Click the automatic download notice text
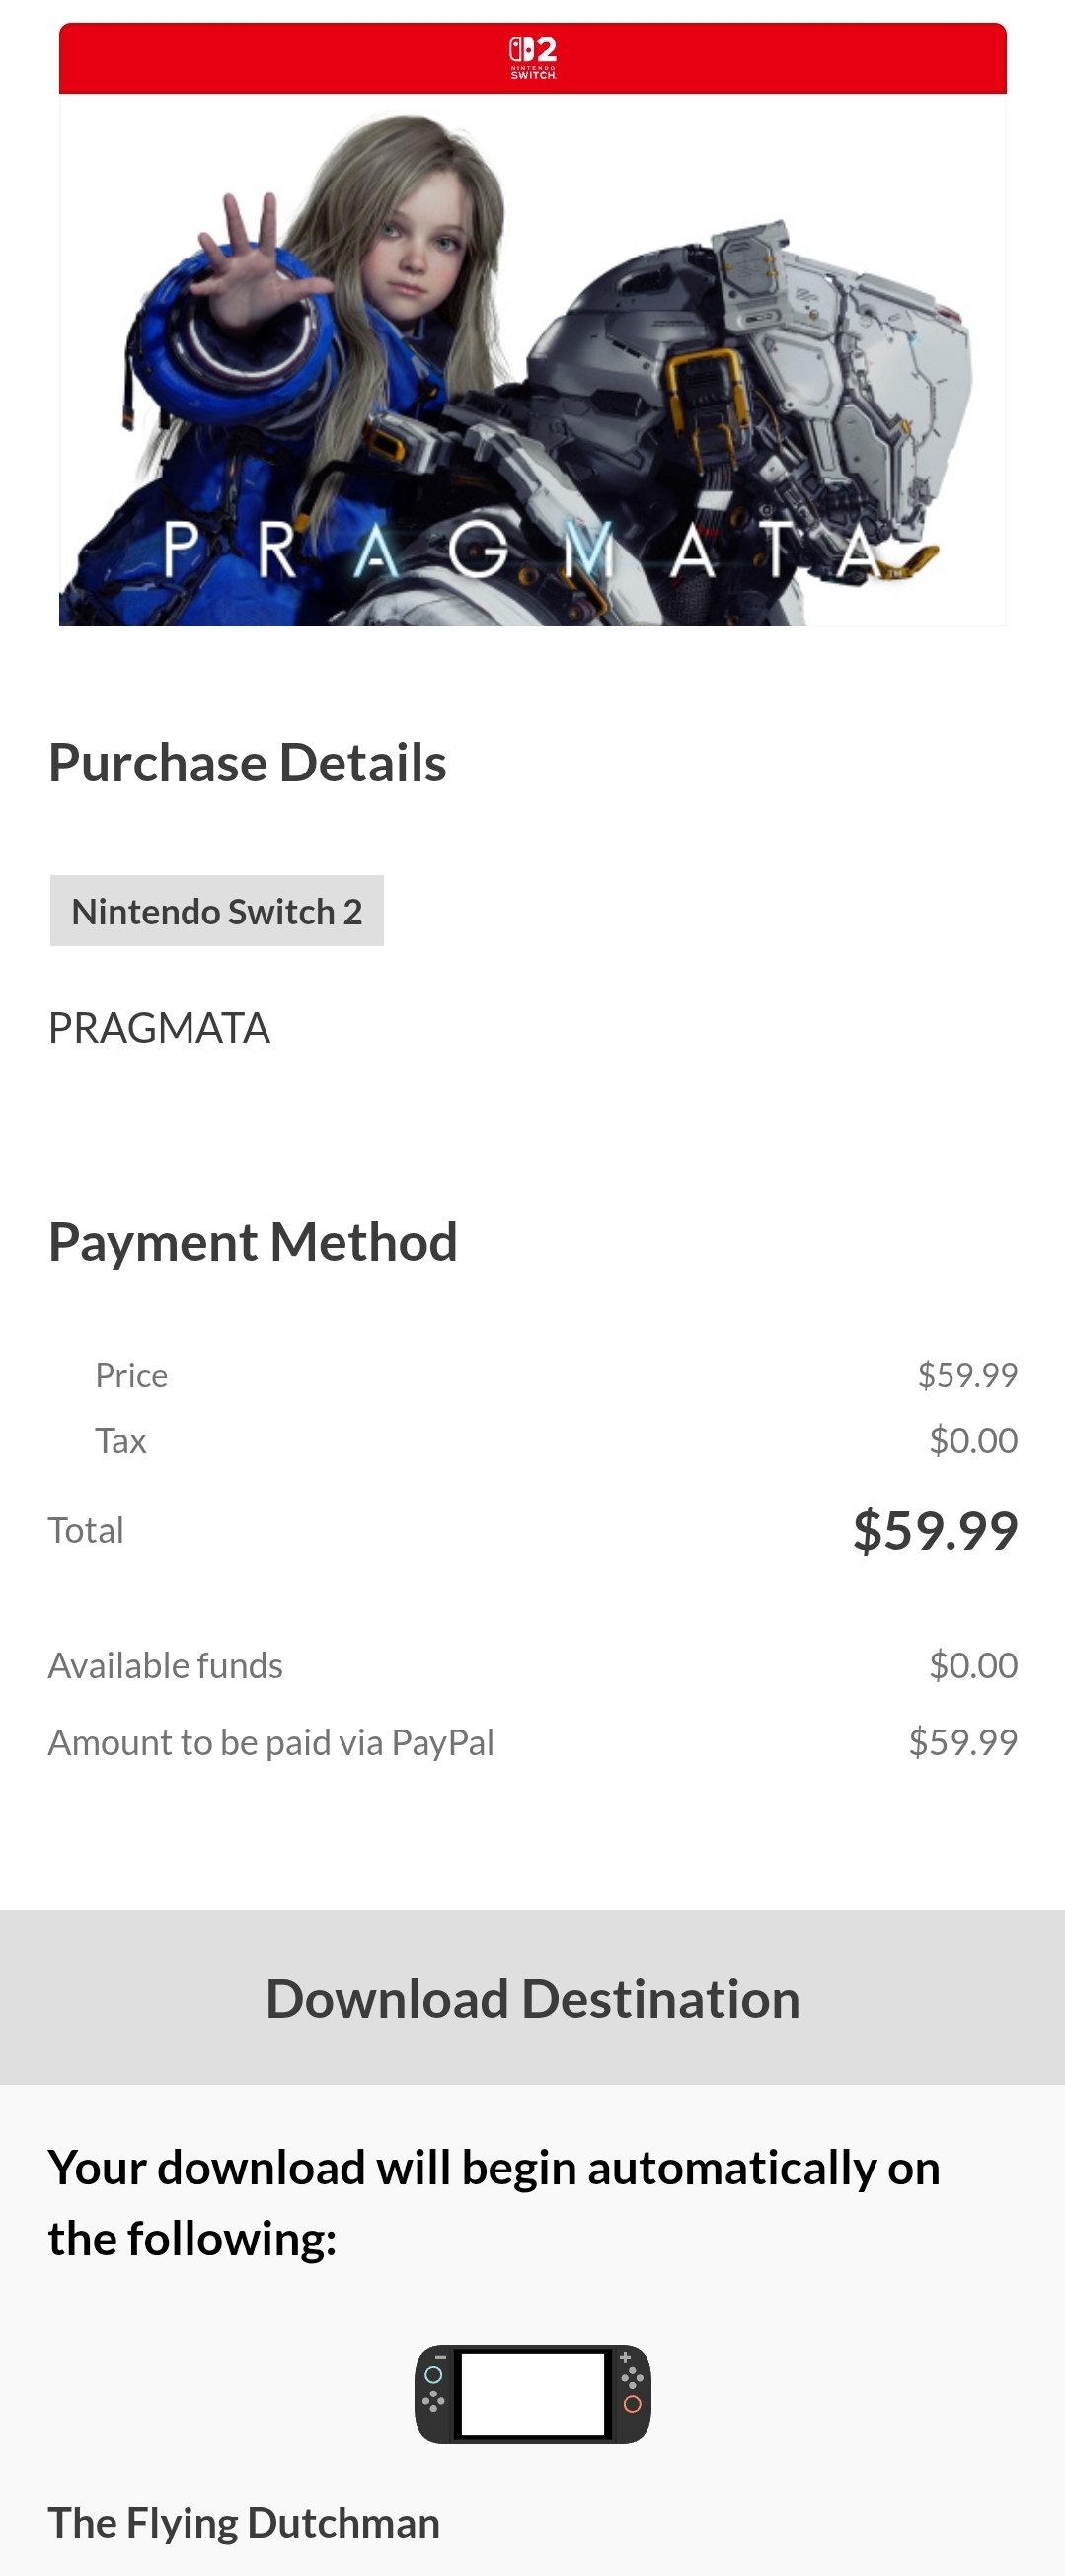This screenshot has height=2576, width=1065. 494,2202
